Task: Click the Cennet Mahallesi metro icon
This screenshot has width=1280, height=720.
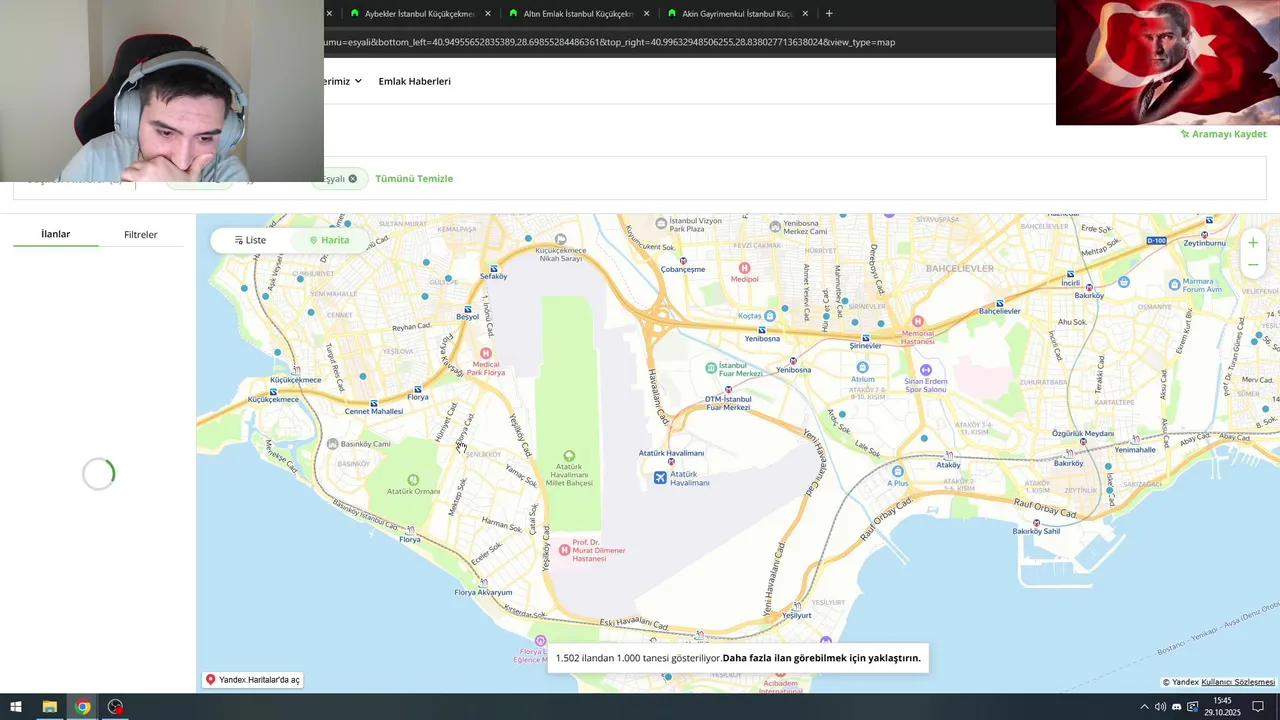Action: [x=374, y=403]
